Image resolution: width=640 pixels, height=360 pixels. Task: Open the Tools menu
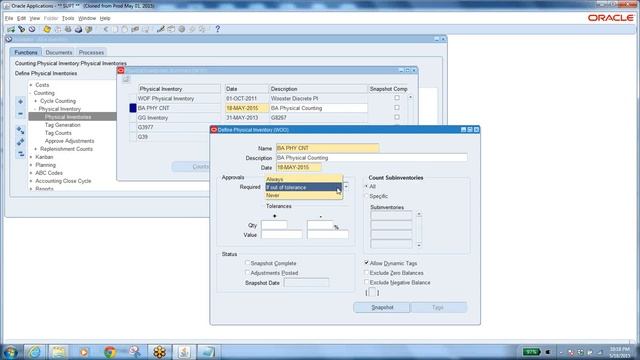[x=68, y=18]
